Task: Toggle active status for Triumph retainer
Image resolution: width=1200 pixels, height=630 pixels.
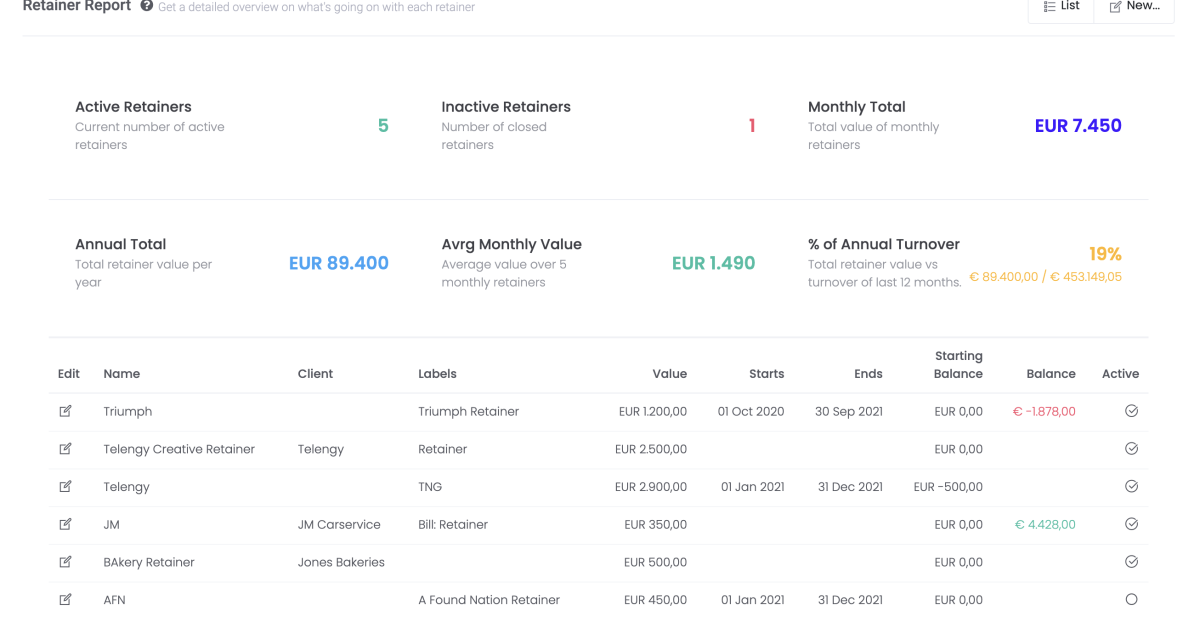Action: [1131, 411]
